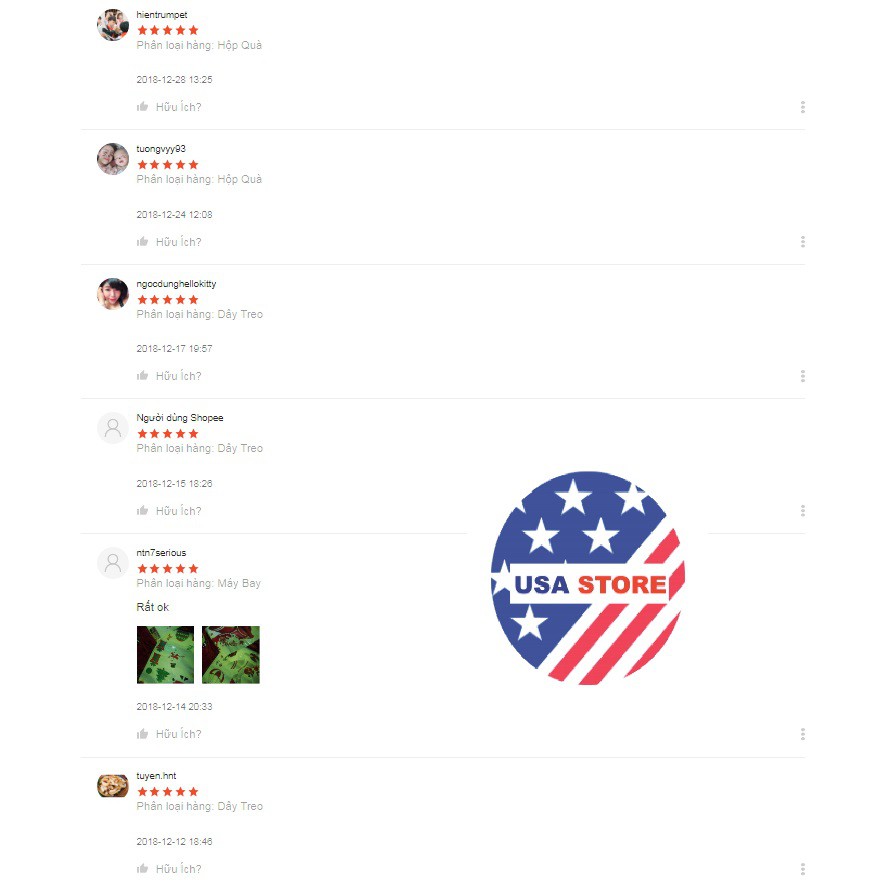The width and height of the screenshot is (885, 885).
Task: Click 'Hữu ích?' text on tuyen.hnt's review
Action: tap(178, 869)
